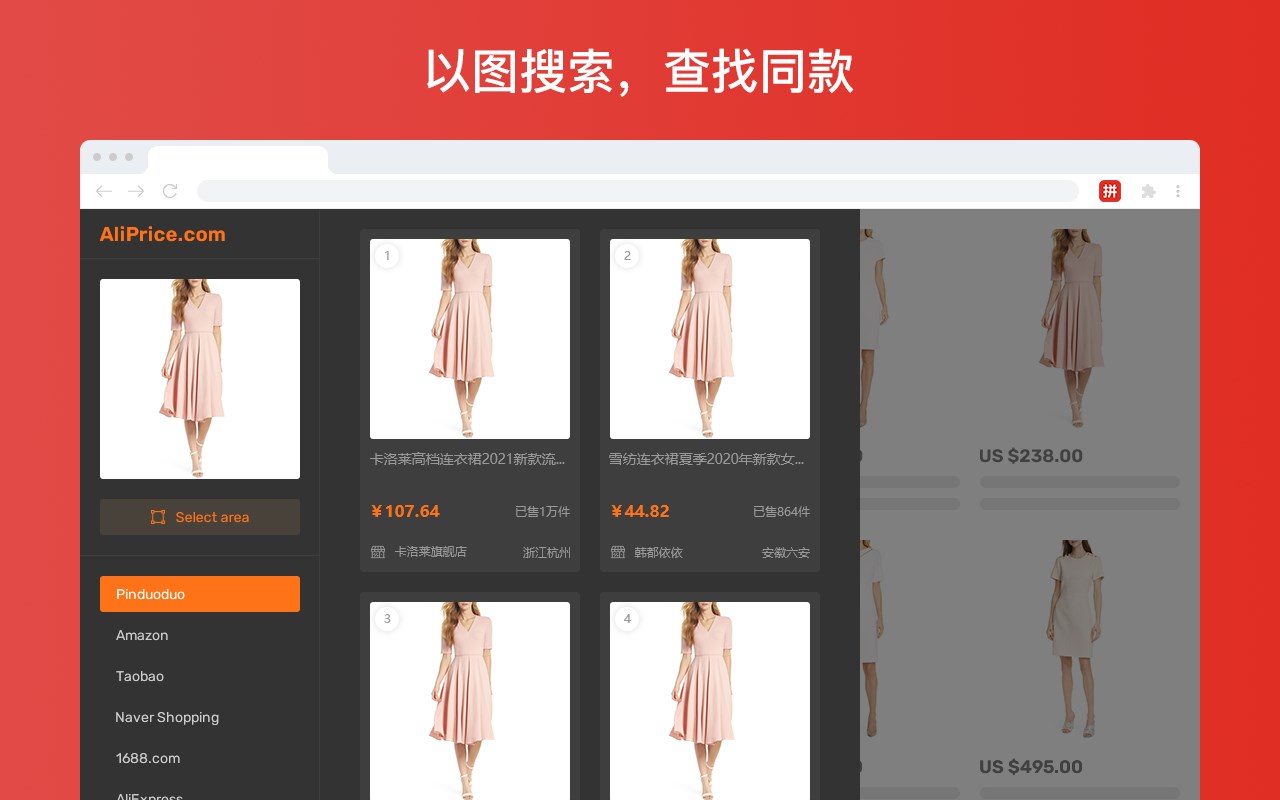
Task: Click the browser forward arrow
Action: (x=137, y=191)
